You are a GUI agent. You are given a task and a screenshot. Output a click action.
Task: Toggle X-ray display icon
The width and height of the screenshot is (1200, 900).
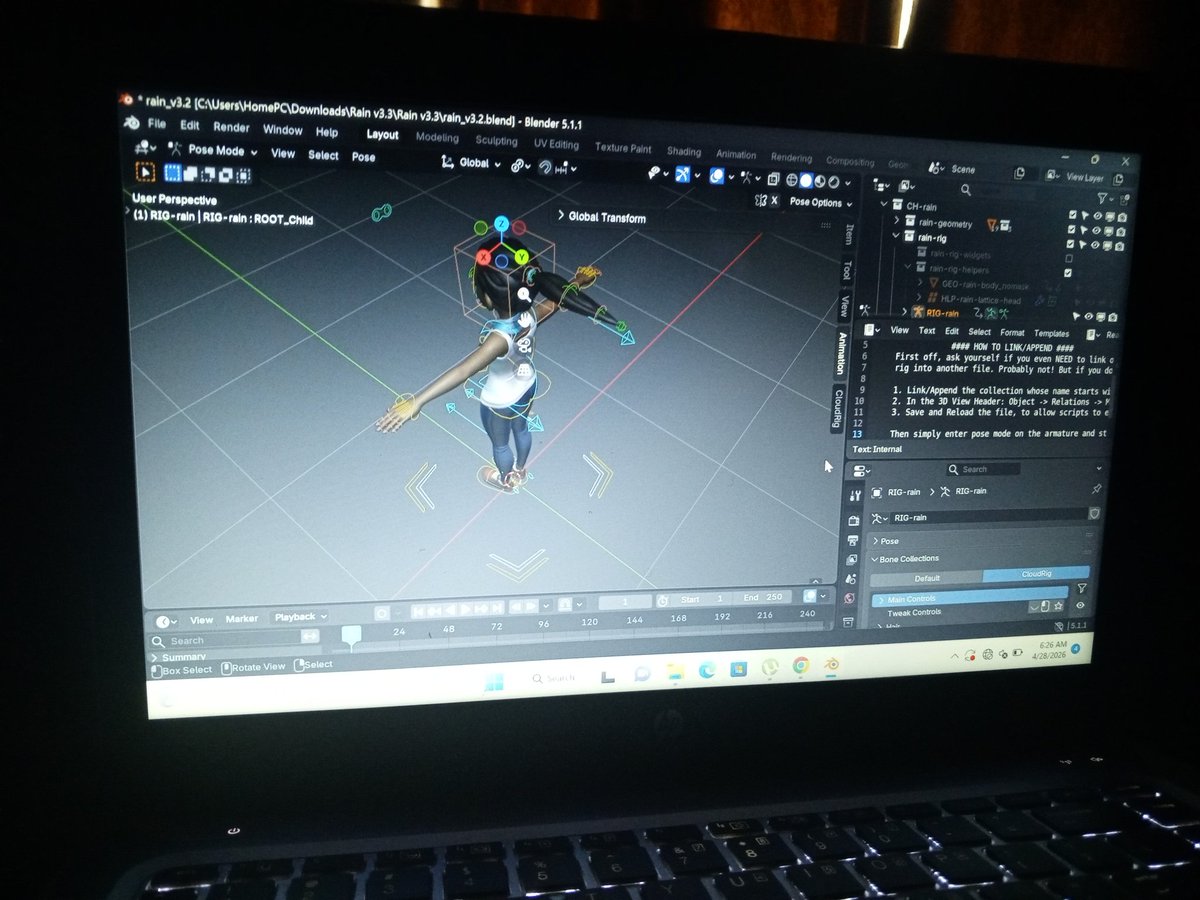pyautogui.click(x=774, y=180)
